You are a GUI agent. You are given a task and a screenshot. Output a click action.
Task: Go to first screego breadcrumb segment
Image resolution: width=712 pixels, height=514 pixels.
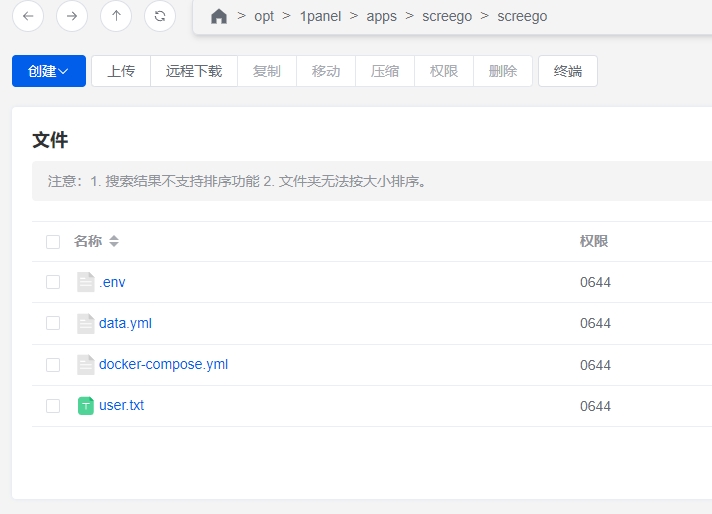tap(447, 16)
